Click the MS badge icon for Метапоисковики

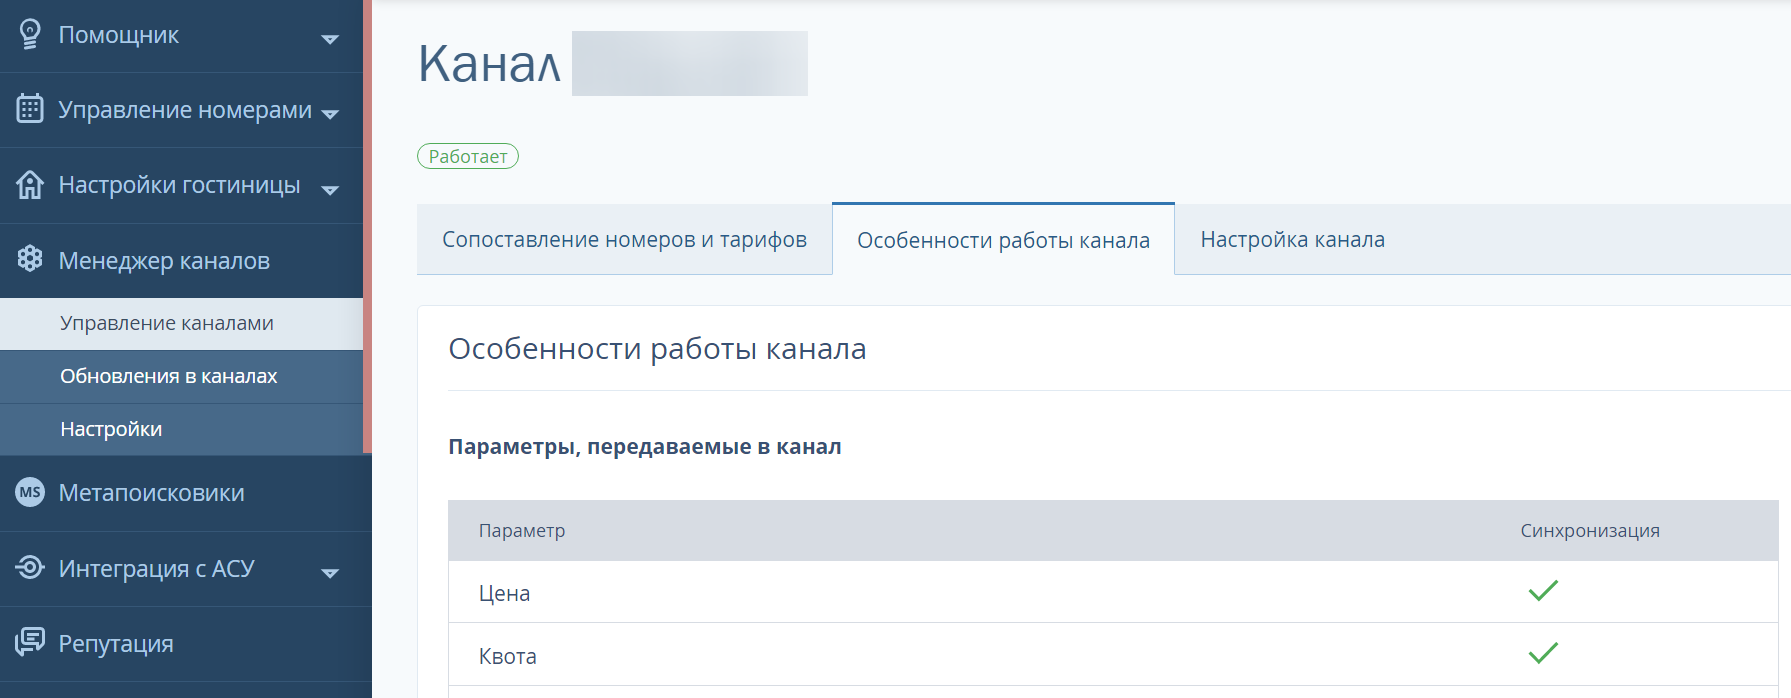click(x=30, y=492)
